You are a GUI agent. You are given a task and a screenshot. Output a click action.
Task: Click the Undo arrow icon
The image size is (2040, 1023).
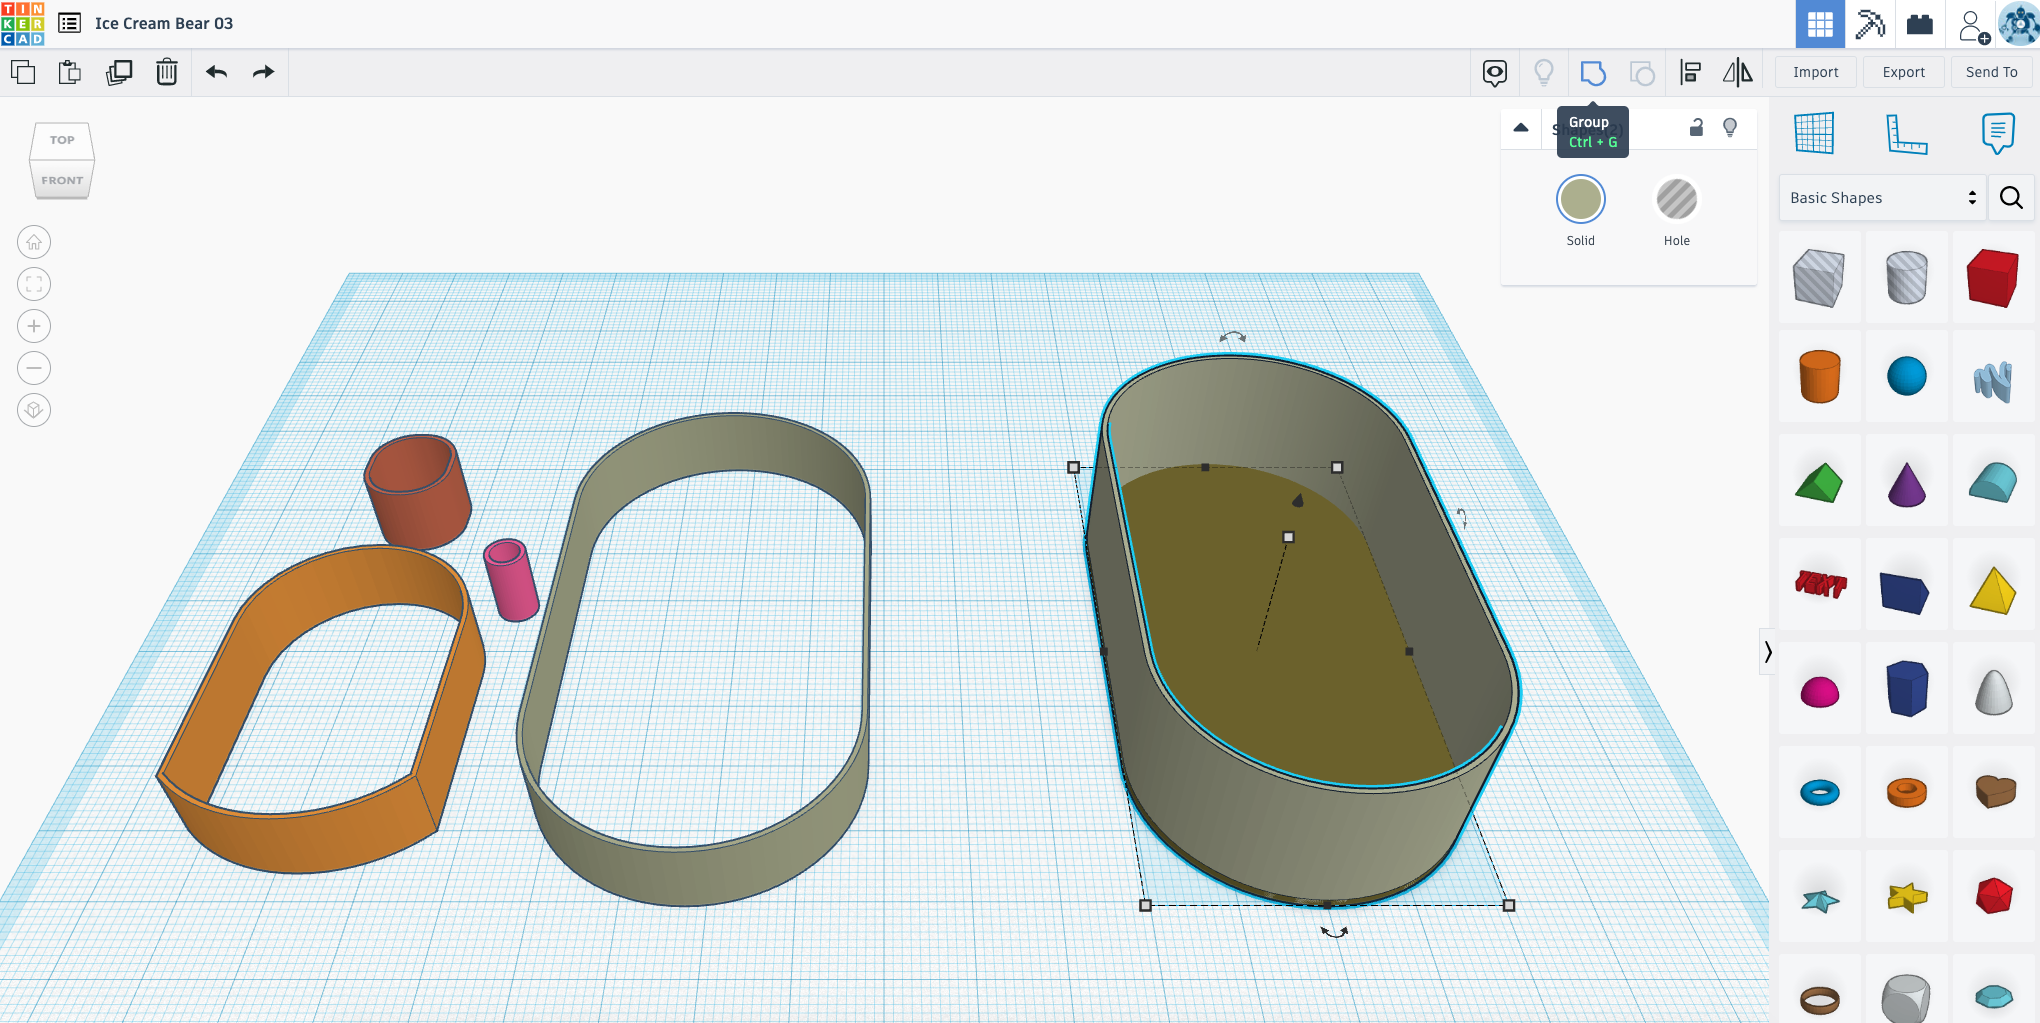[x=216, y=72]
